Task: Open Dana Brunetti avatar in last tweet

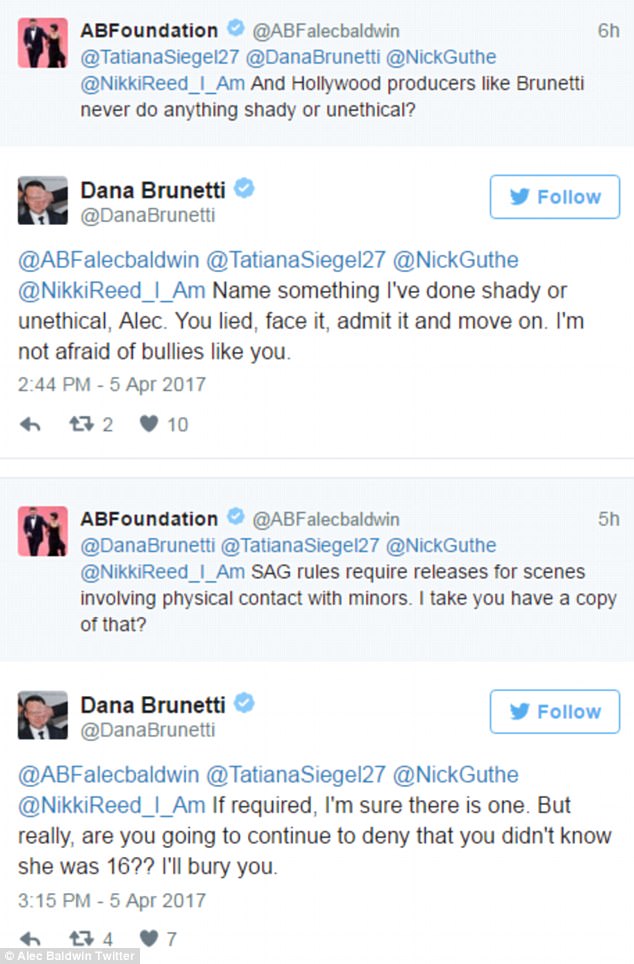Action: click(x=42, y=715)
